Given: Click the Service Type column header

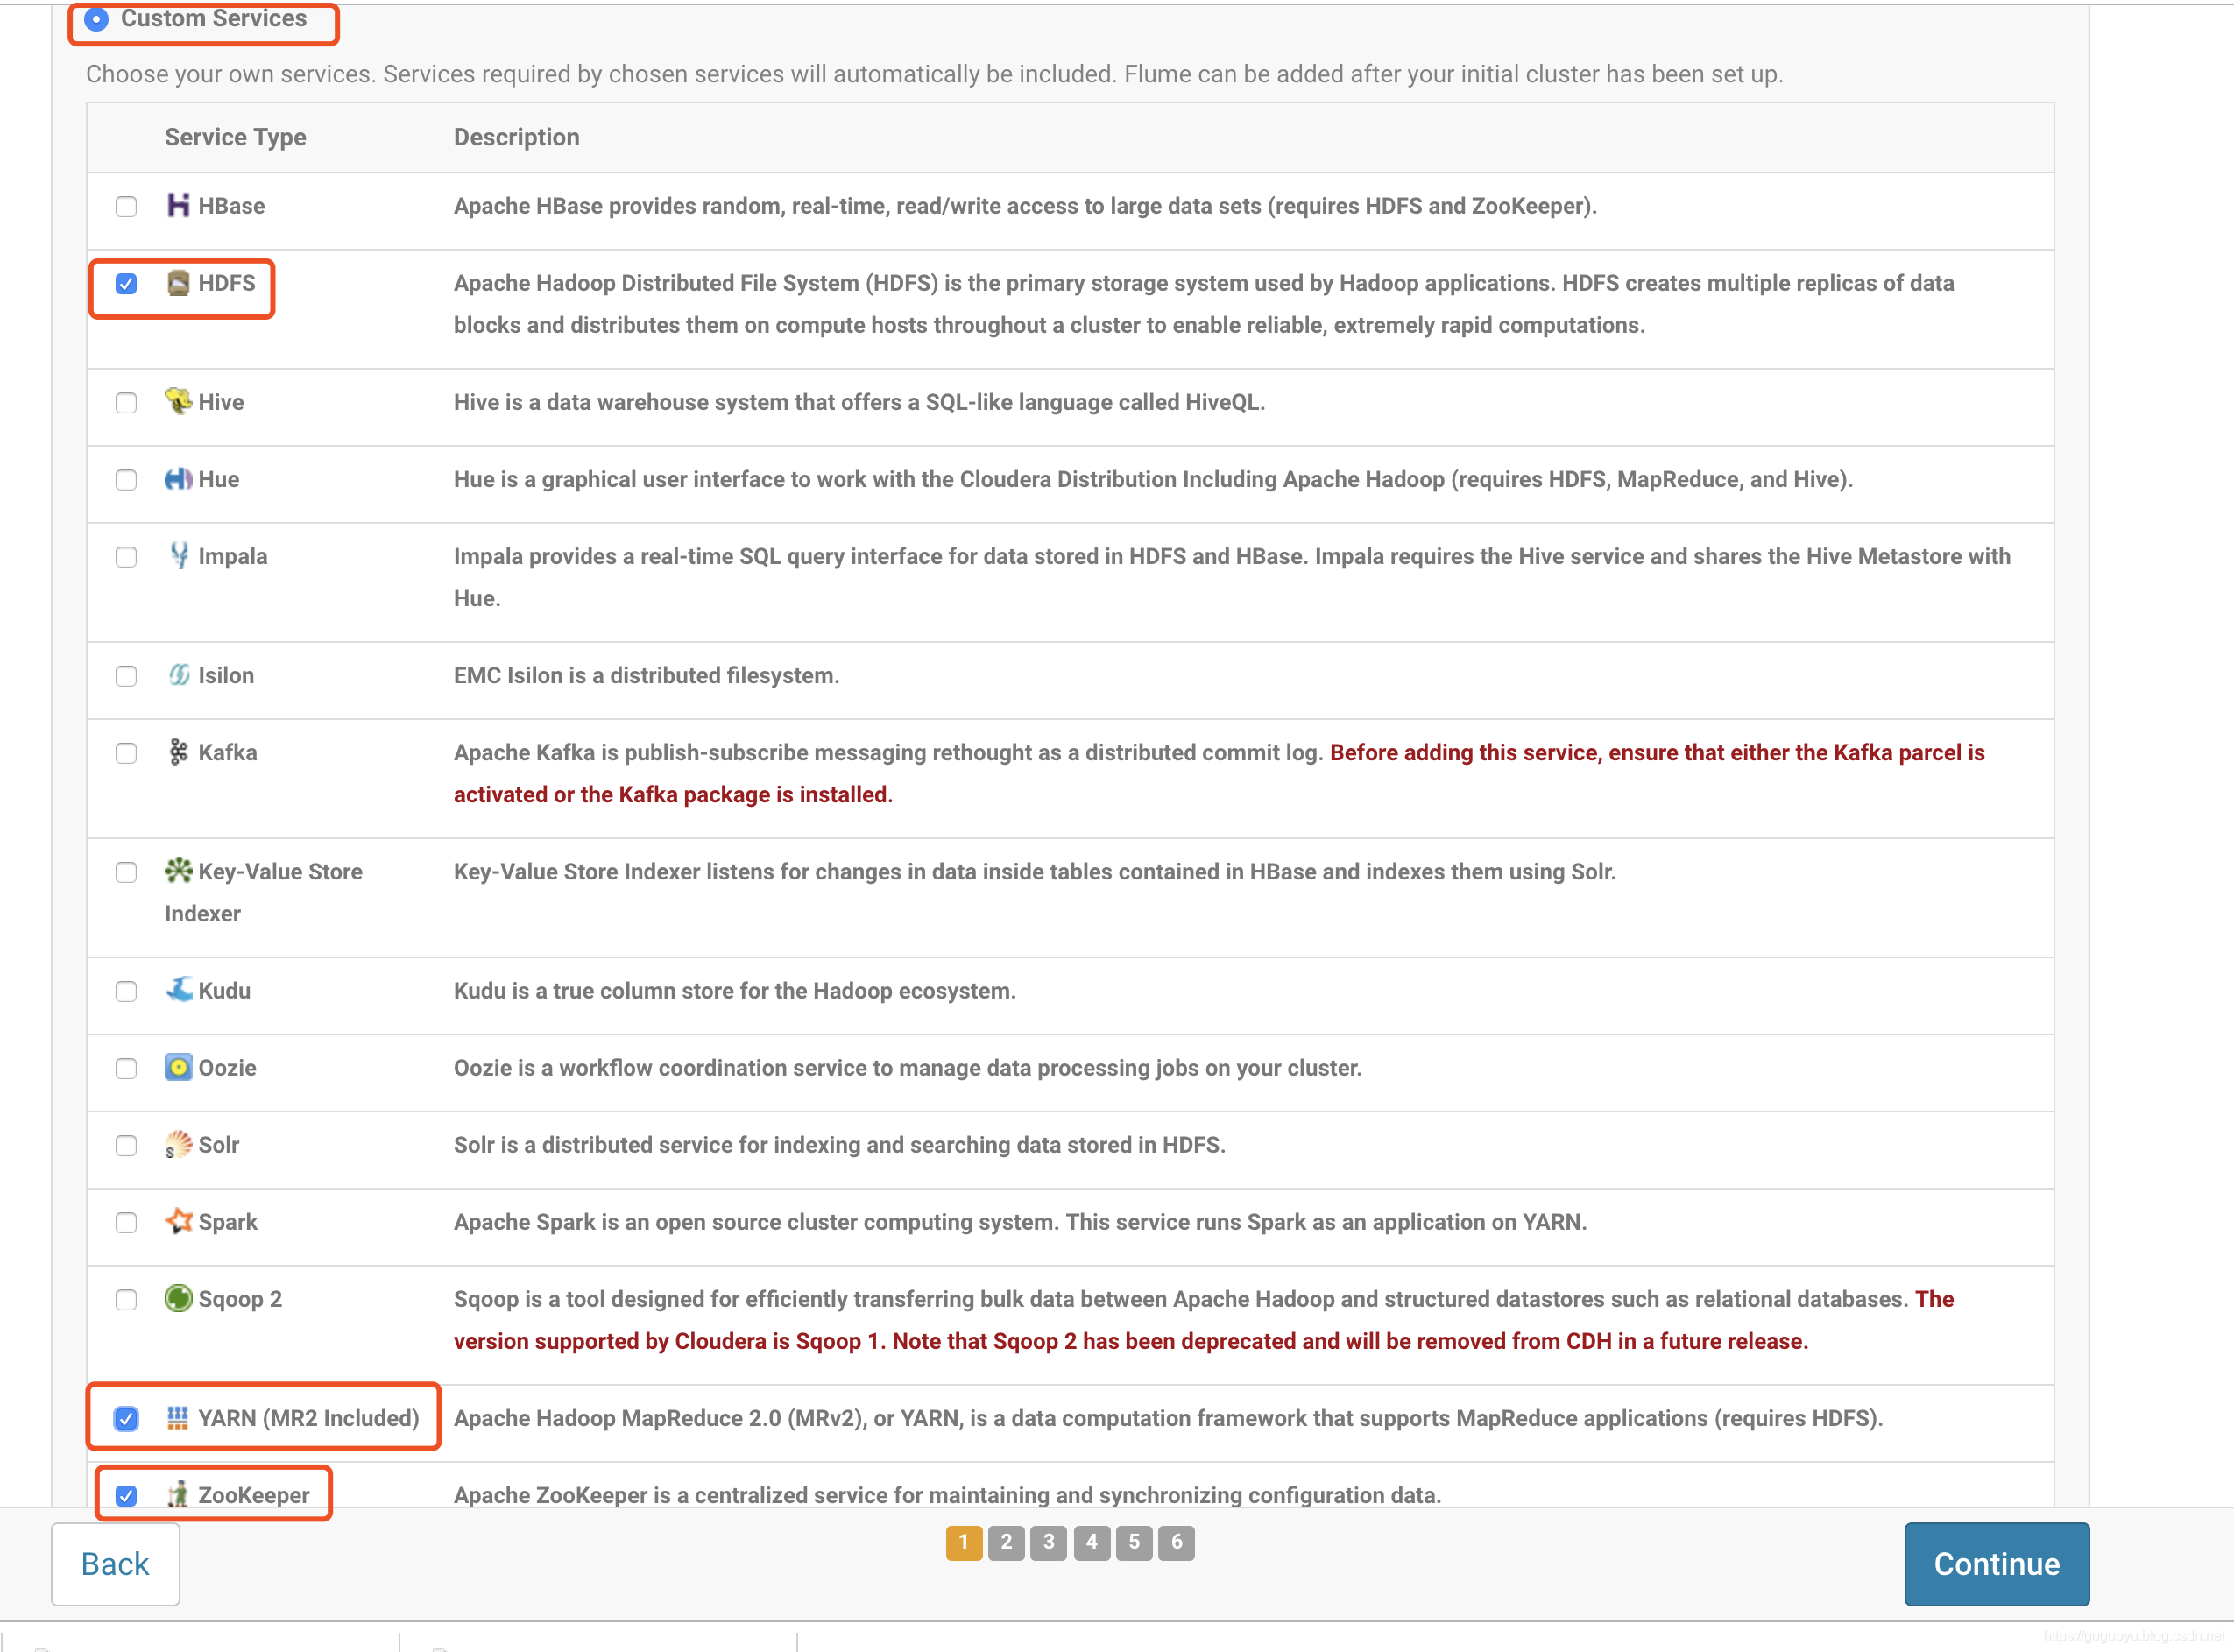Looking at the screenshot, I should pos(235,137).
